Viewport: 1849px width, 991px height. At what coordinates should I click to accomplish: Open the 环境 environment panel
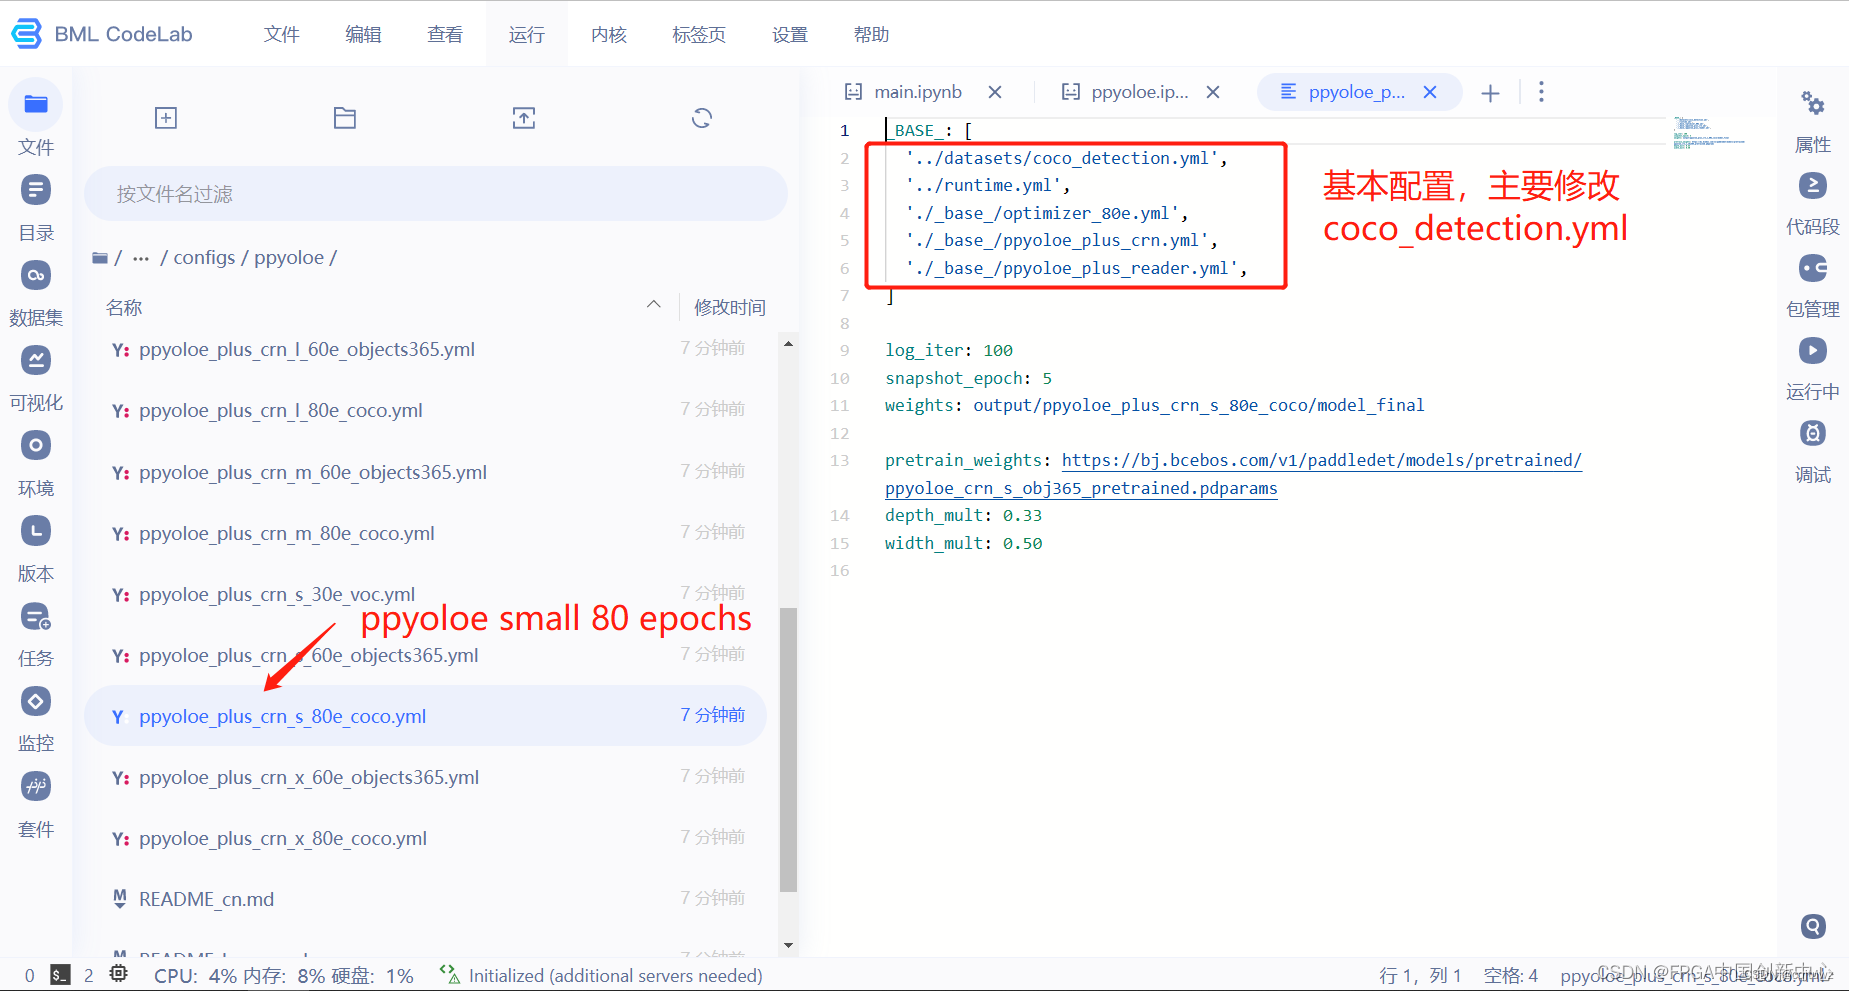pyautogui.click(x=36, y=445)
